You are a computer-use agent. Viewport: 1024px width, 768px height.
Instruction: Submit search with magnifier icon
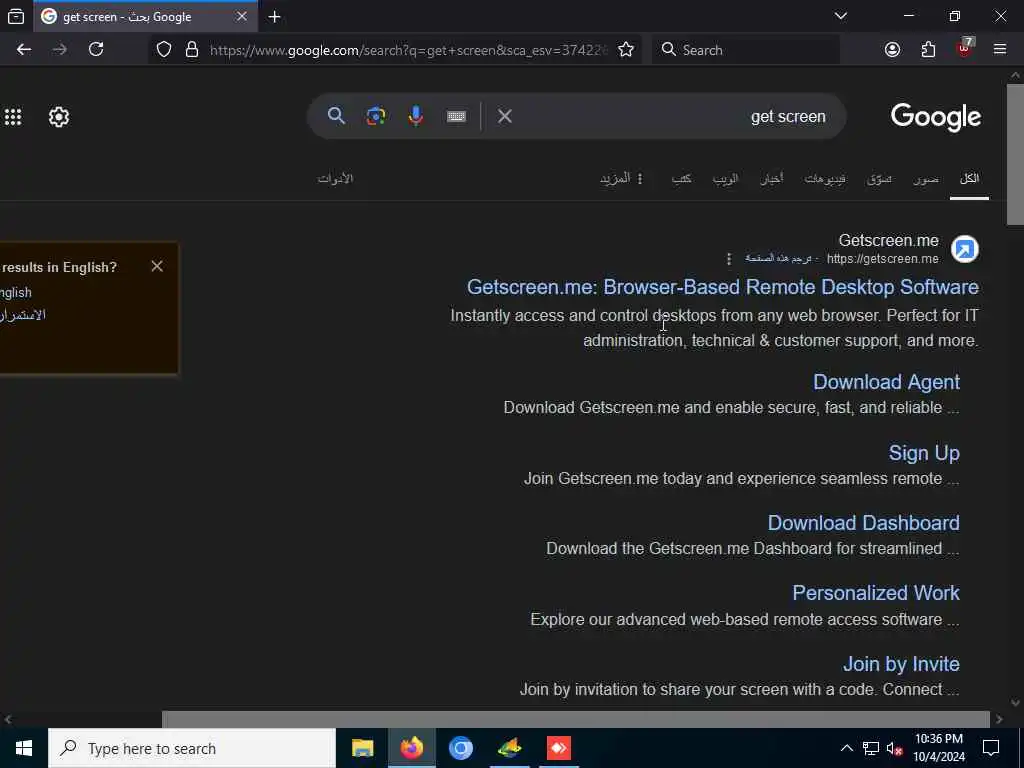tap(336, 116)
